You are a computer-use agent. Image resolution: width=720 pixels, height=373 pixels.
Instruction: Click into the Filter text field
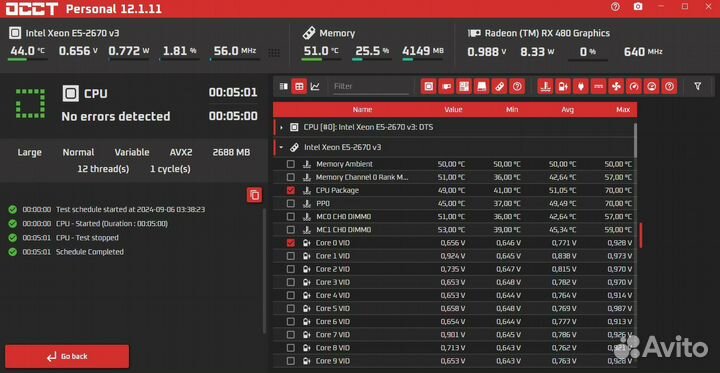pyautogui.click(x=371, y=86)
